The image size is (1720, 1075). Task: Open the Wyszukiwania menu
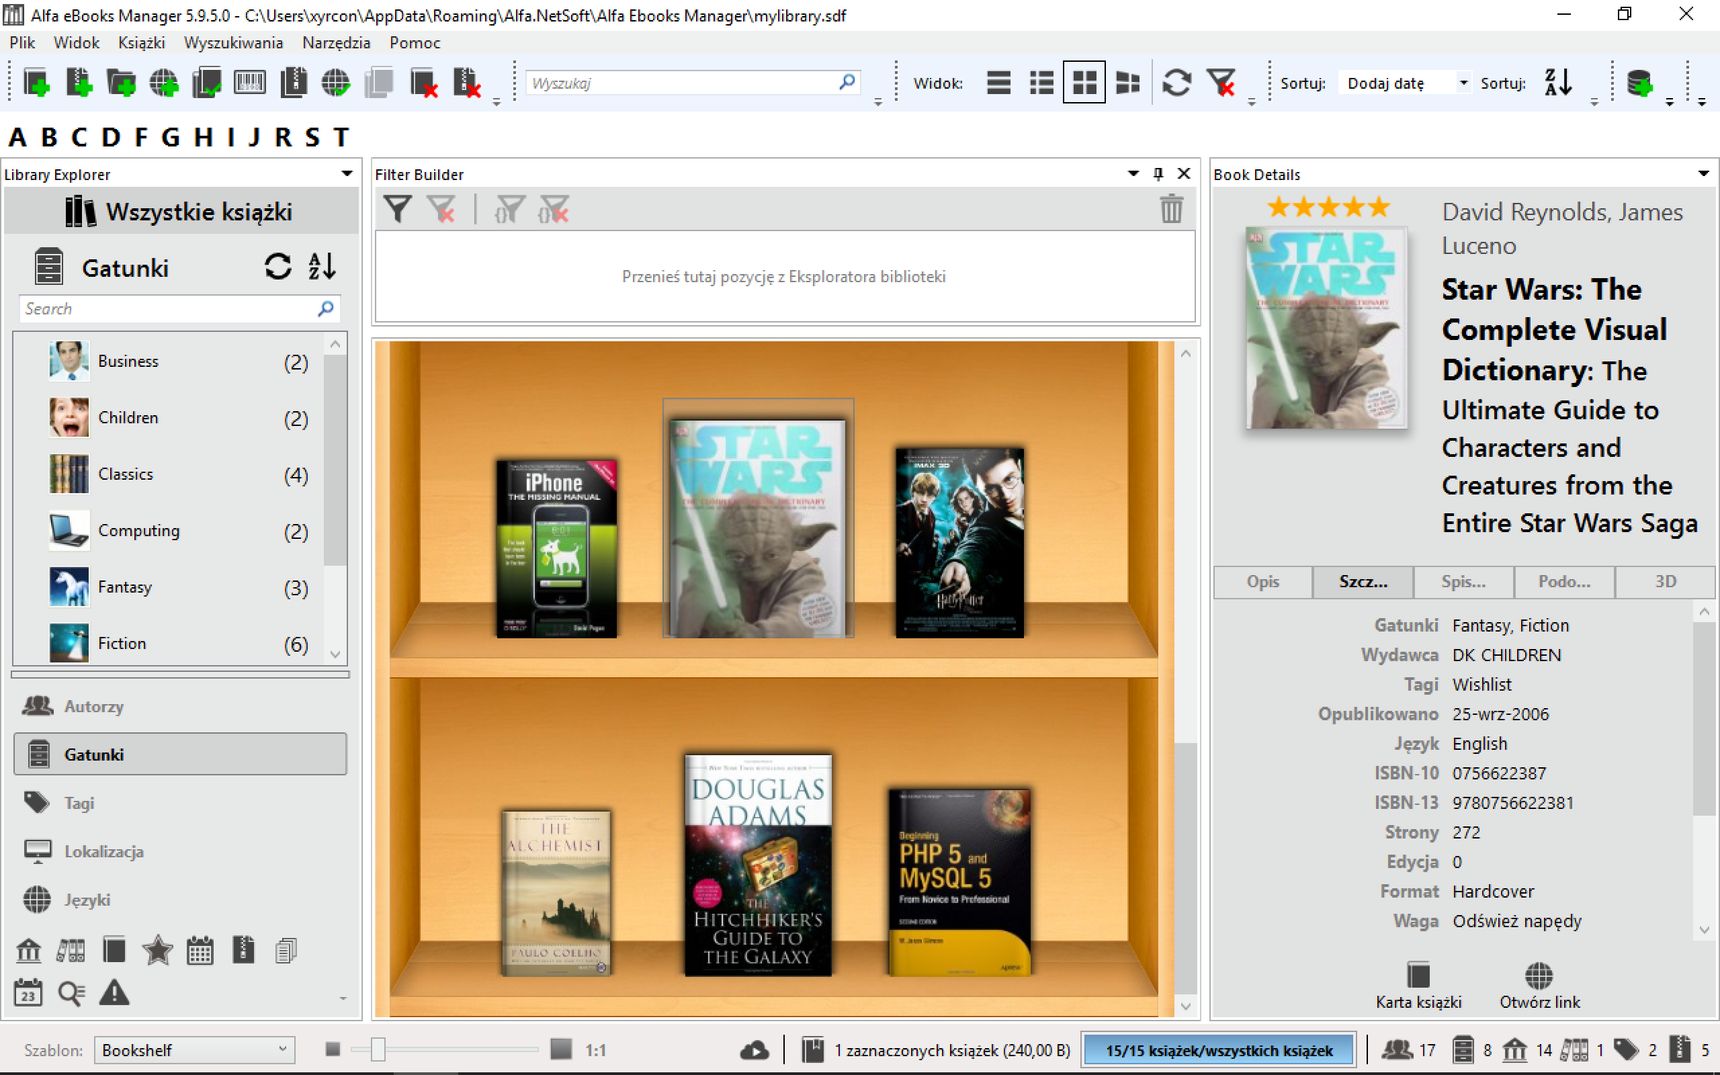(x=233, y=42)
